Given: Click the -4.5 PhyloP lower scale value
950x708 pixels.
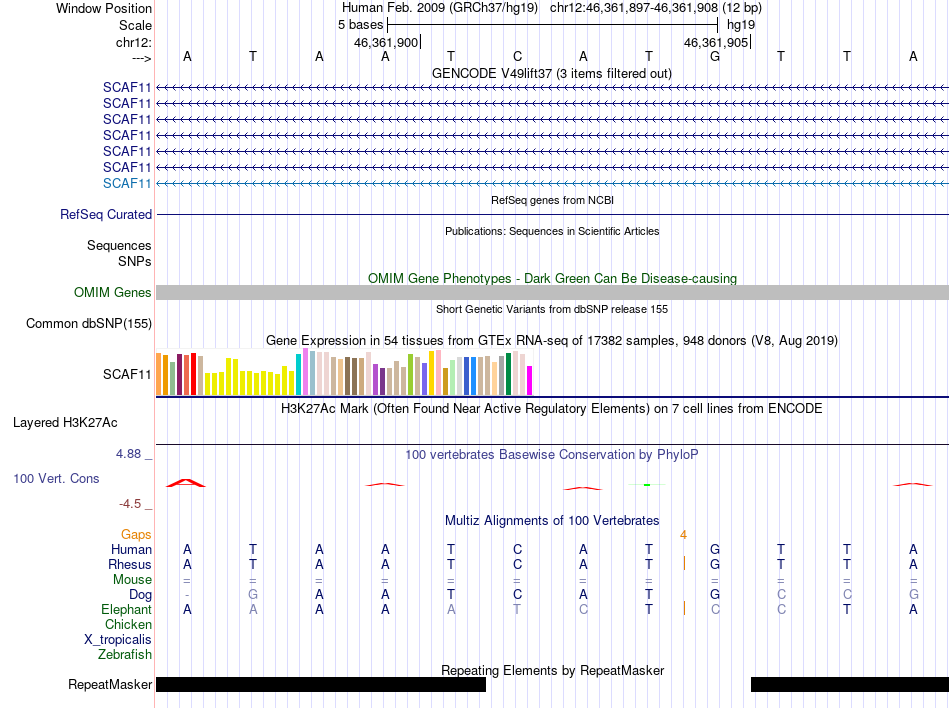Looking at the screenshot, I should coord(130,504).
